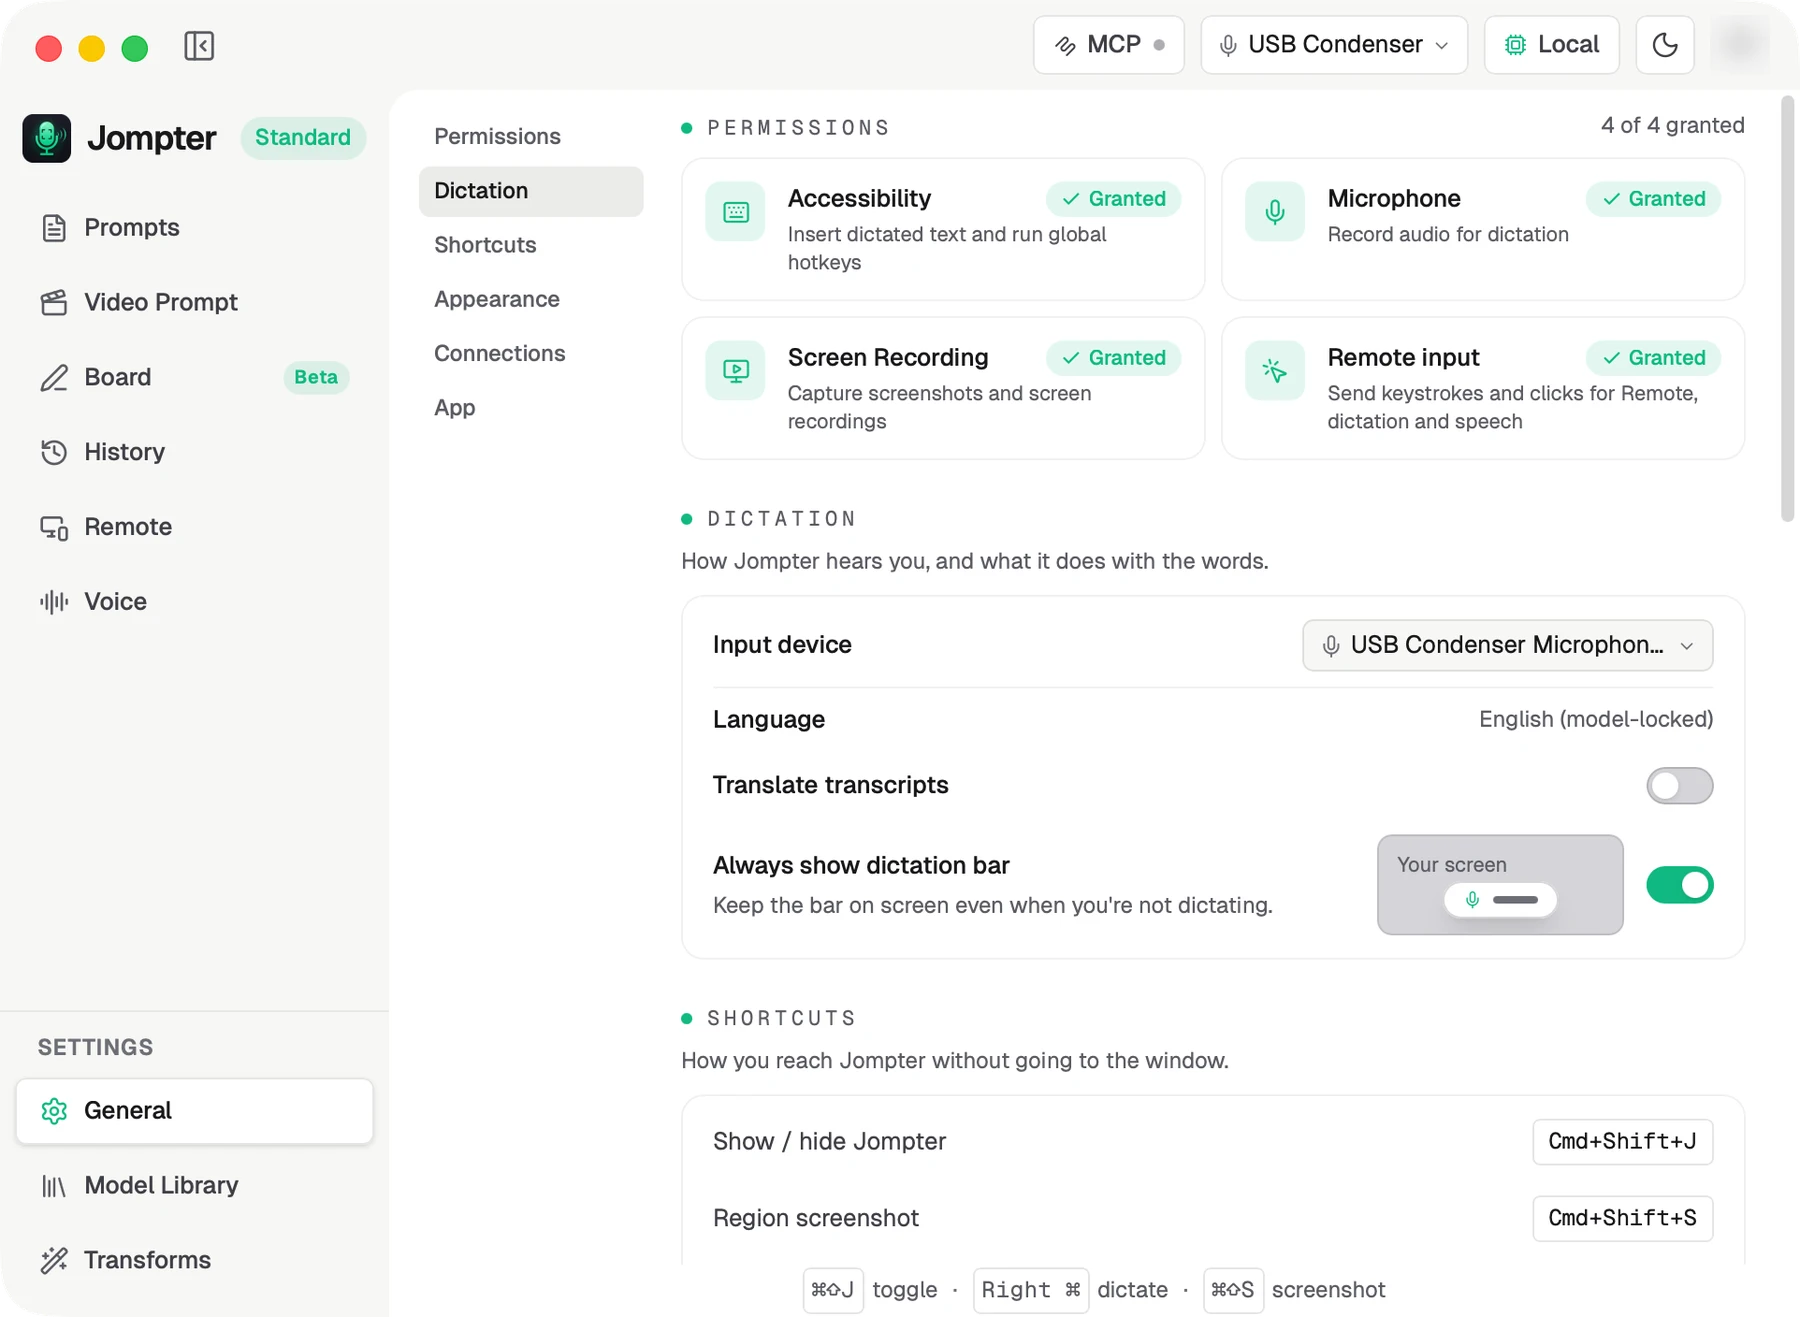
Task: Open the Video Prompt page
Action: click(x=194, y=302)
